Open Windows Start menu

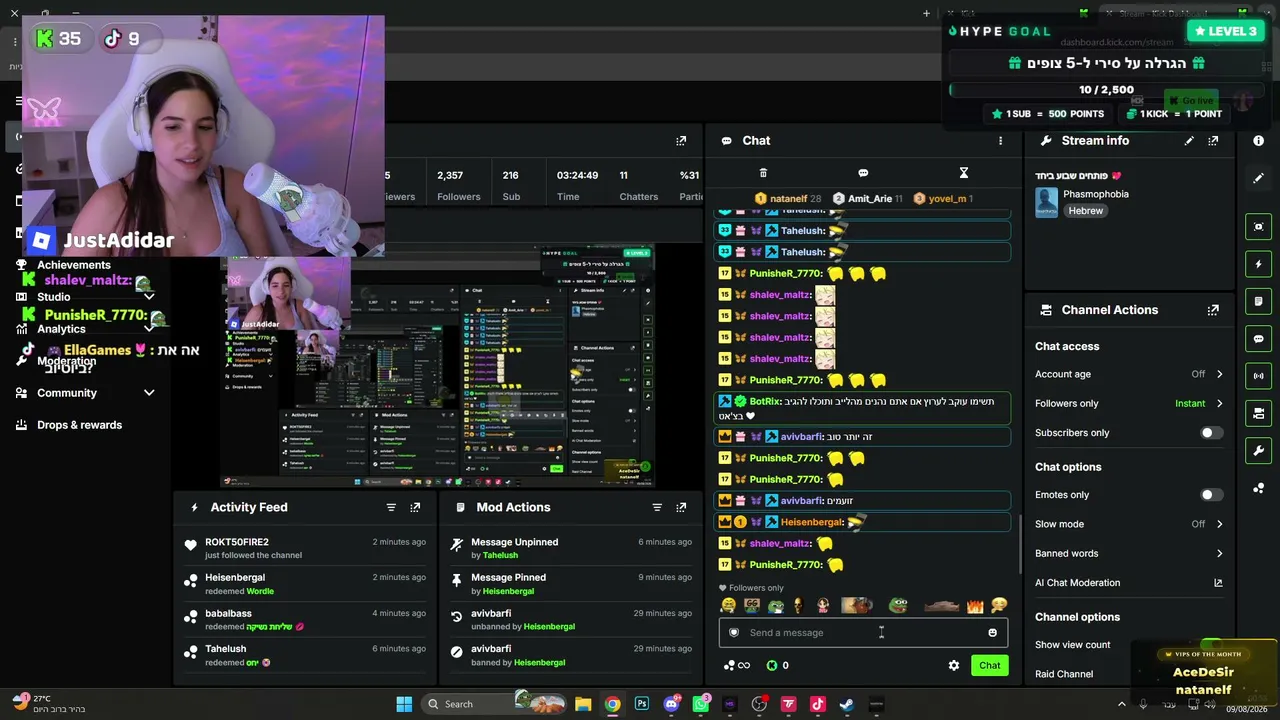(404, 704)
